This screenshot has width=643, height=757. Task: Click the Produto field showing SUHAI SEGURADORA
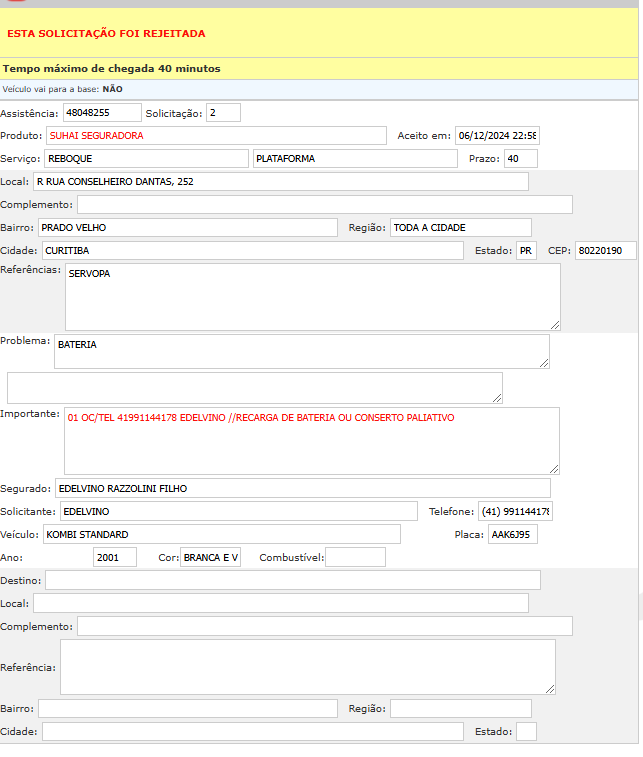215,135
